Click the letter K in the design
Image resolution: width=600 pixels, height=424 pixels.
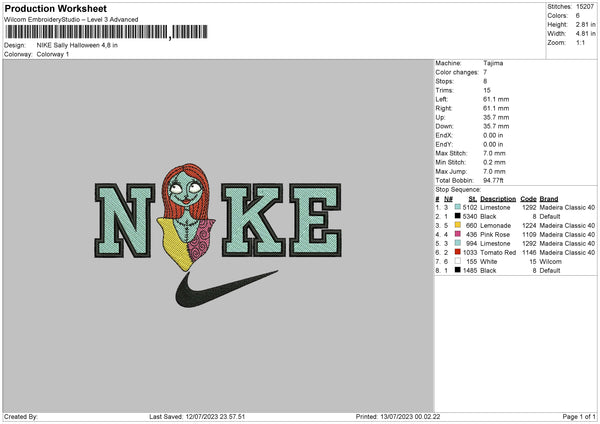tap(253, 220)
